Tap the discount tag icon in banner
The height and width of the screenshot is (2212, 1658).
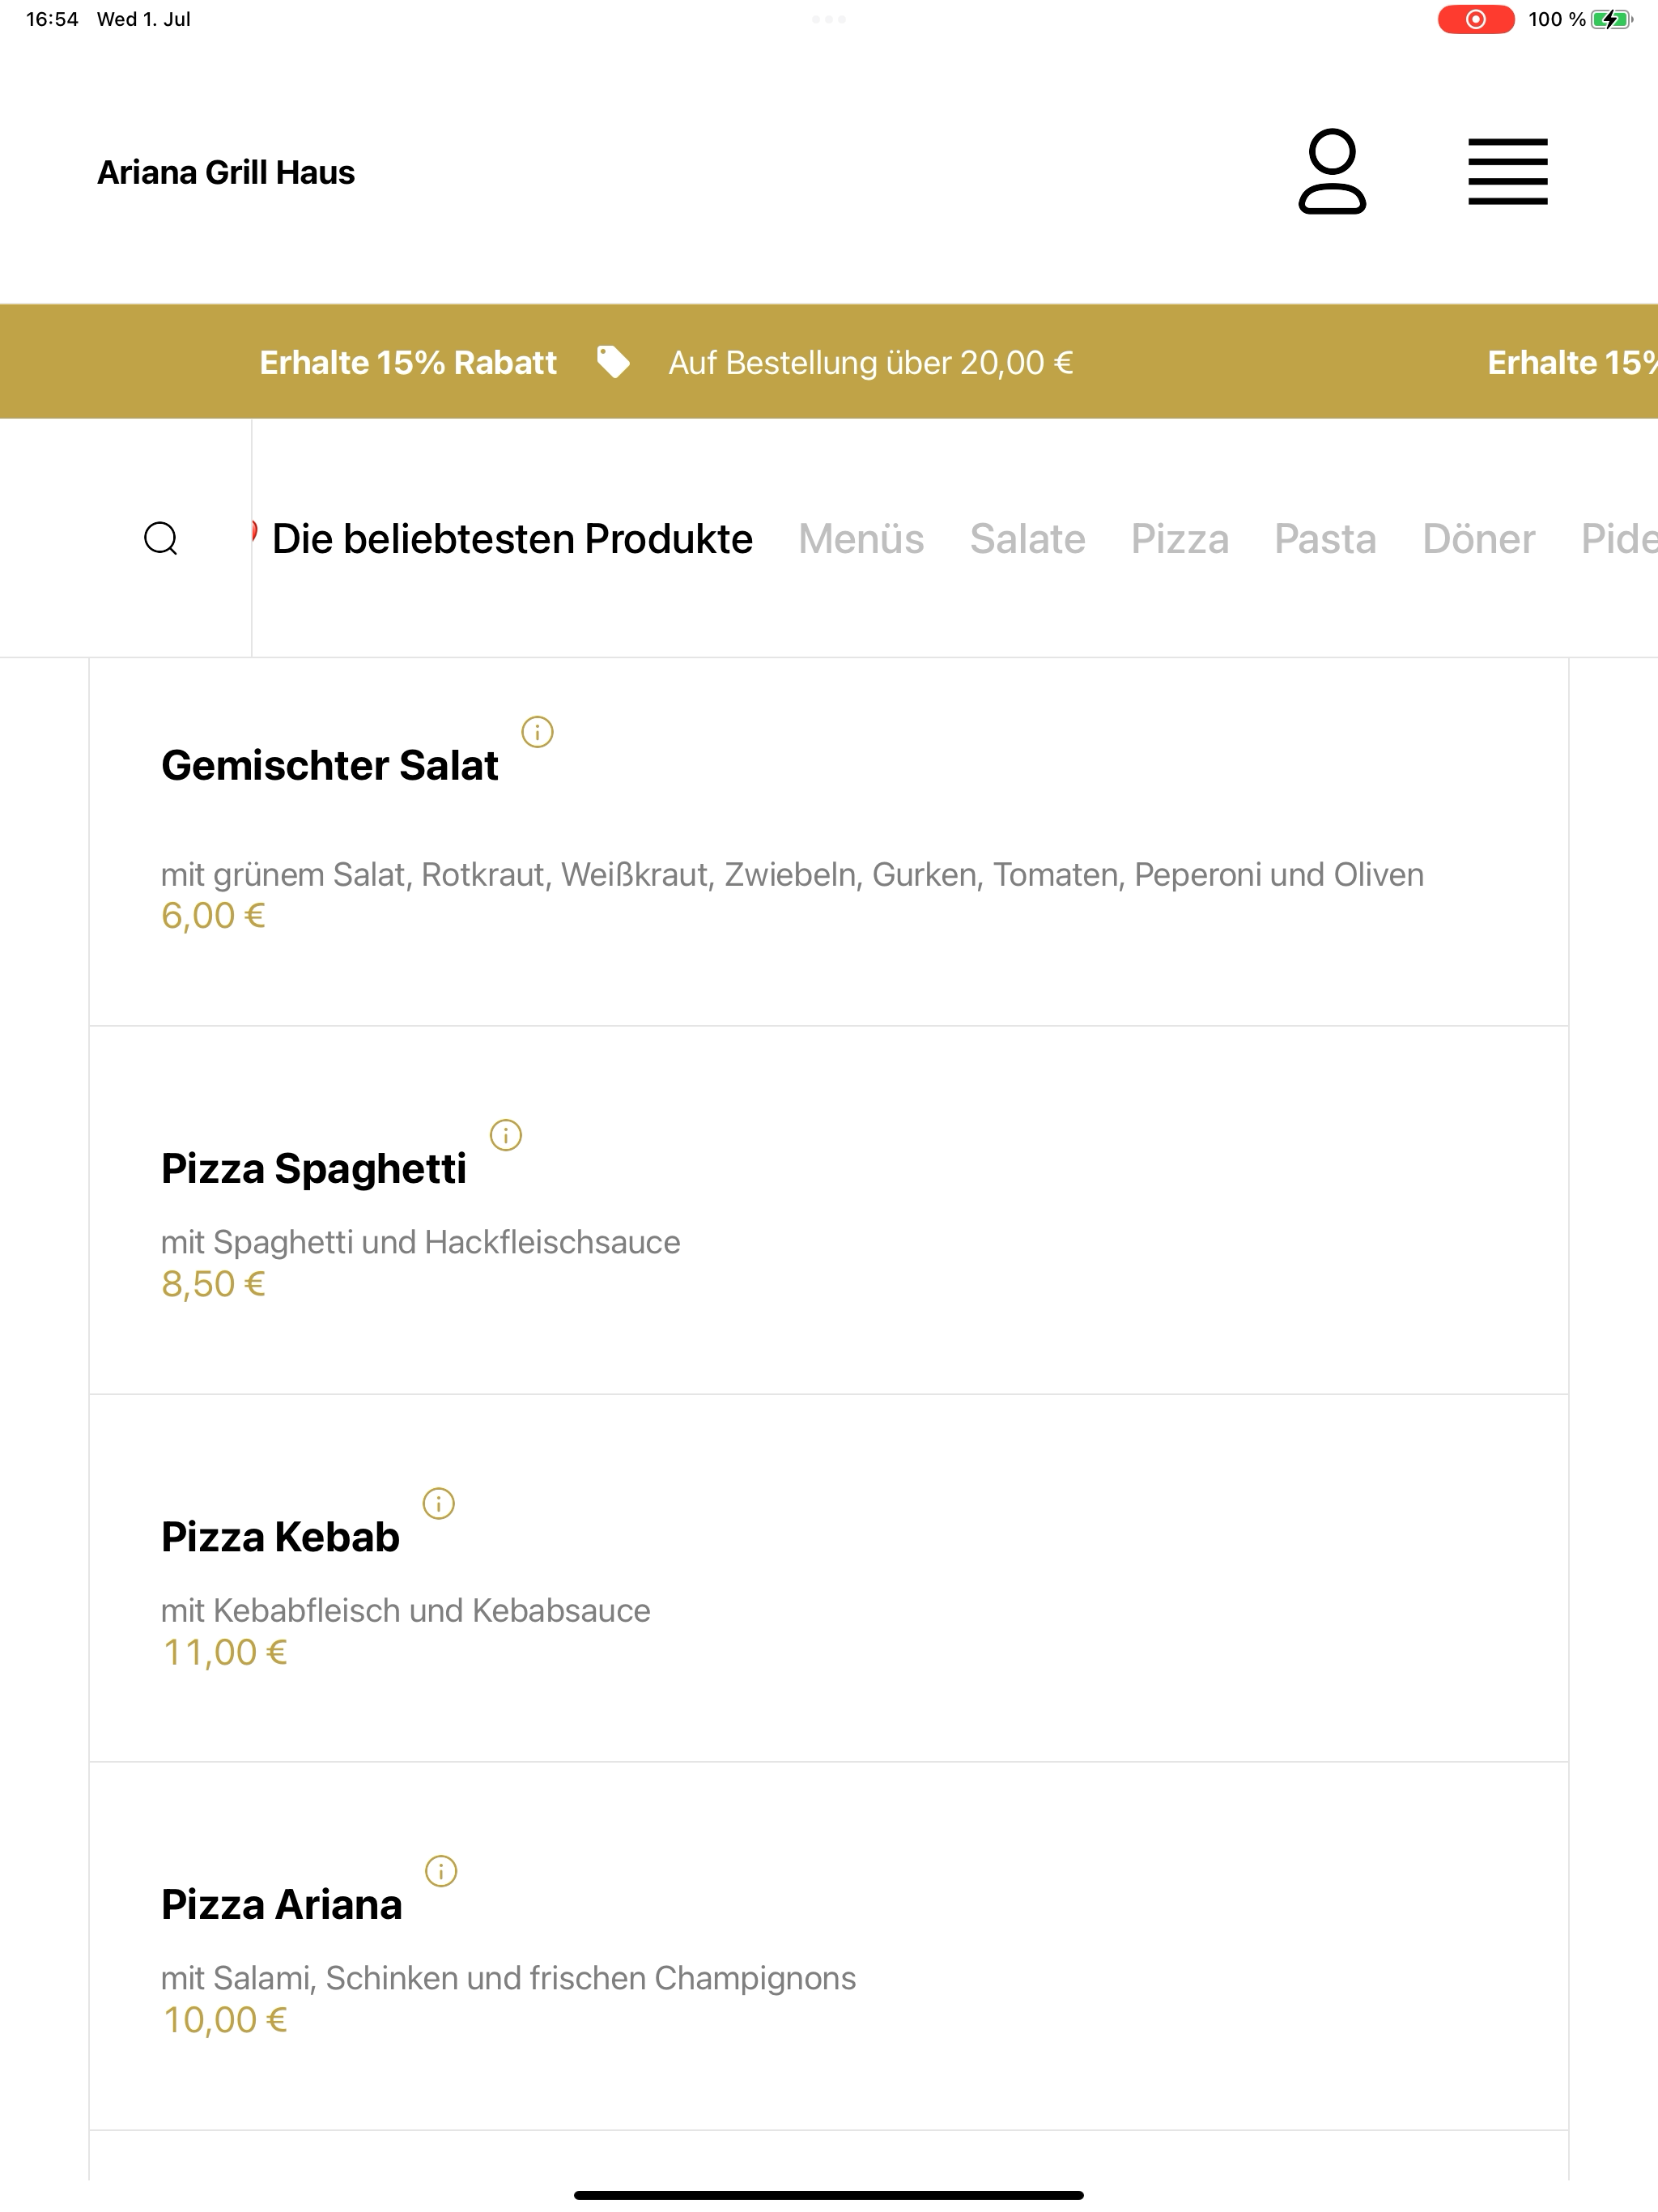point(613,362)
